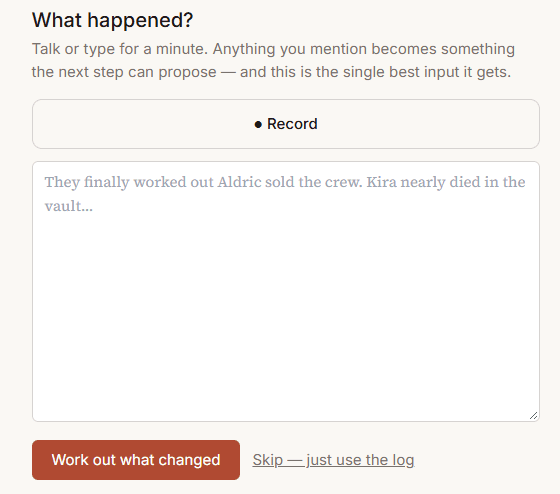
Task: Click 'just use the log' link text
Action: [x=360, y=460]
